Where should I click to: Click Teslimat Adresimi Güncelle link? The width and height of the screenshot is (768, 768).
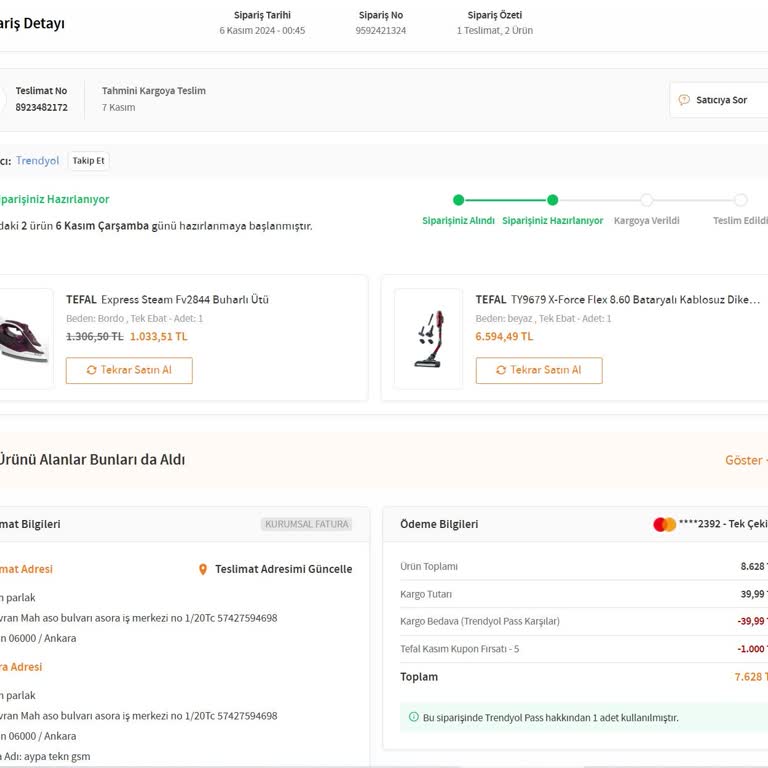point(284,569)
